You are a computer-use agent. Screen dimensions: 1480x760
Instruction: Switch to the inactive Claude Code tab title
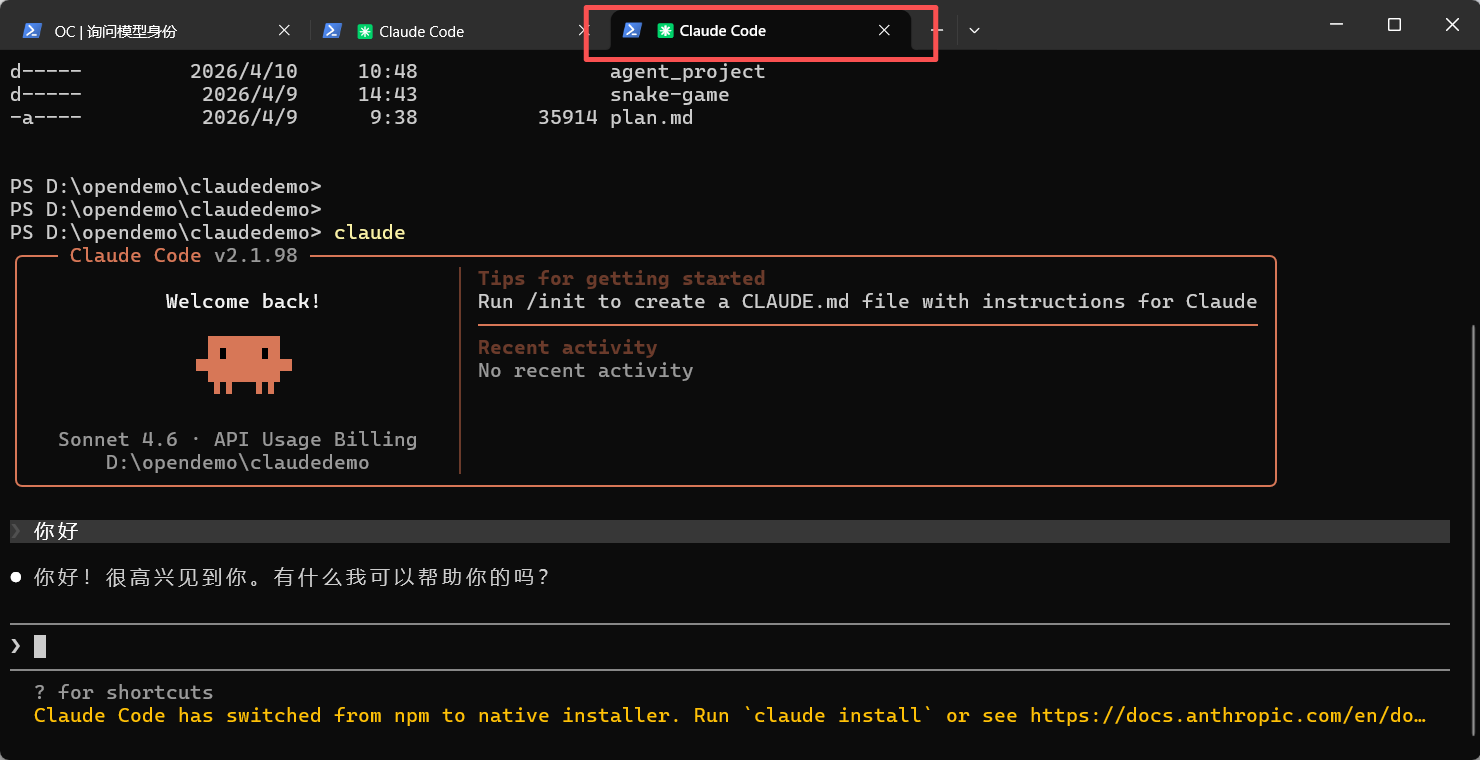point(422,31)
